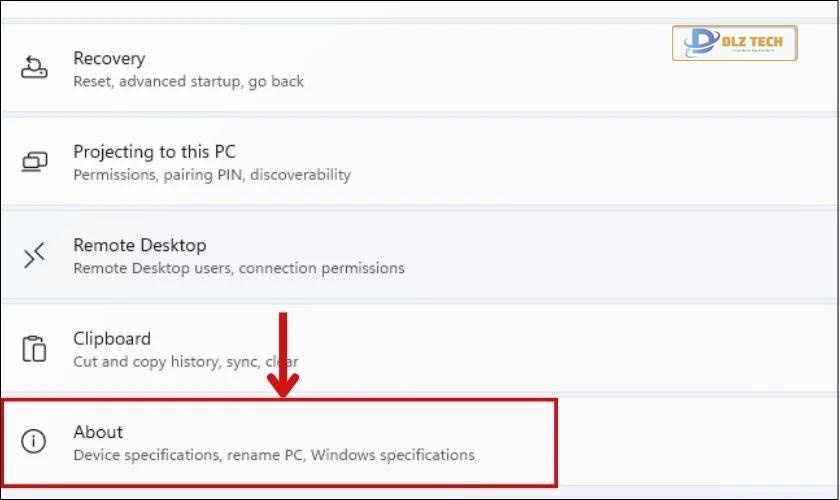The height and width of the screenshot is (500, 840).
Task: Open Projecting to this PC settings
Action: [x=154, y=152]
